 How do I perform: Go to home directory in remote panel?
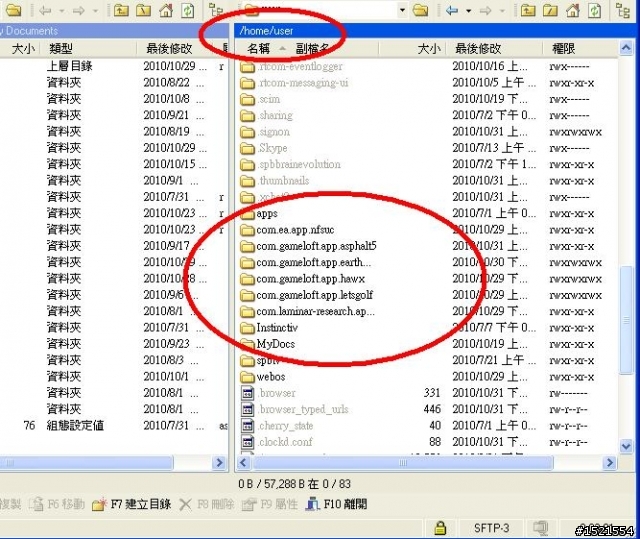[573, 10]
